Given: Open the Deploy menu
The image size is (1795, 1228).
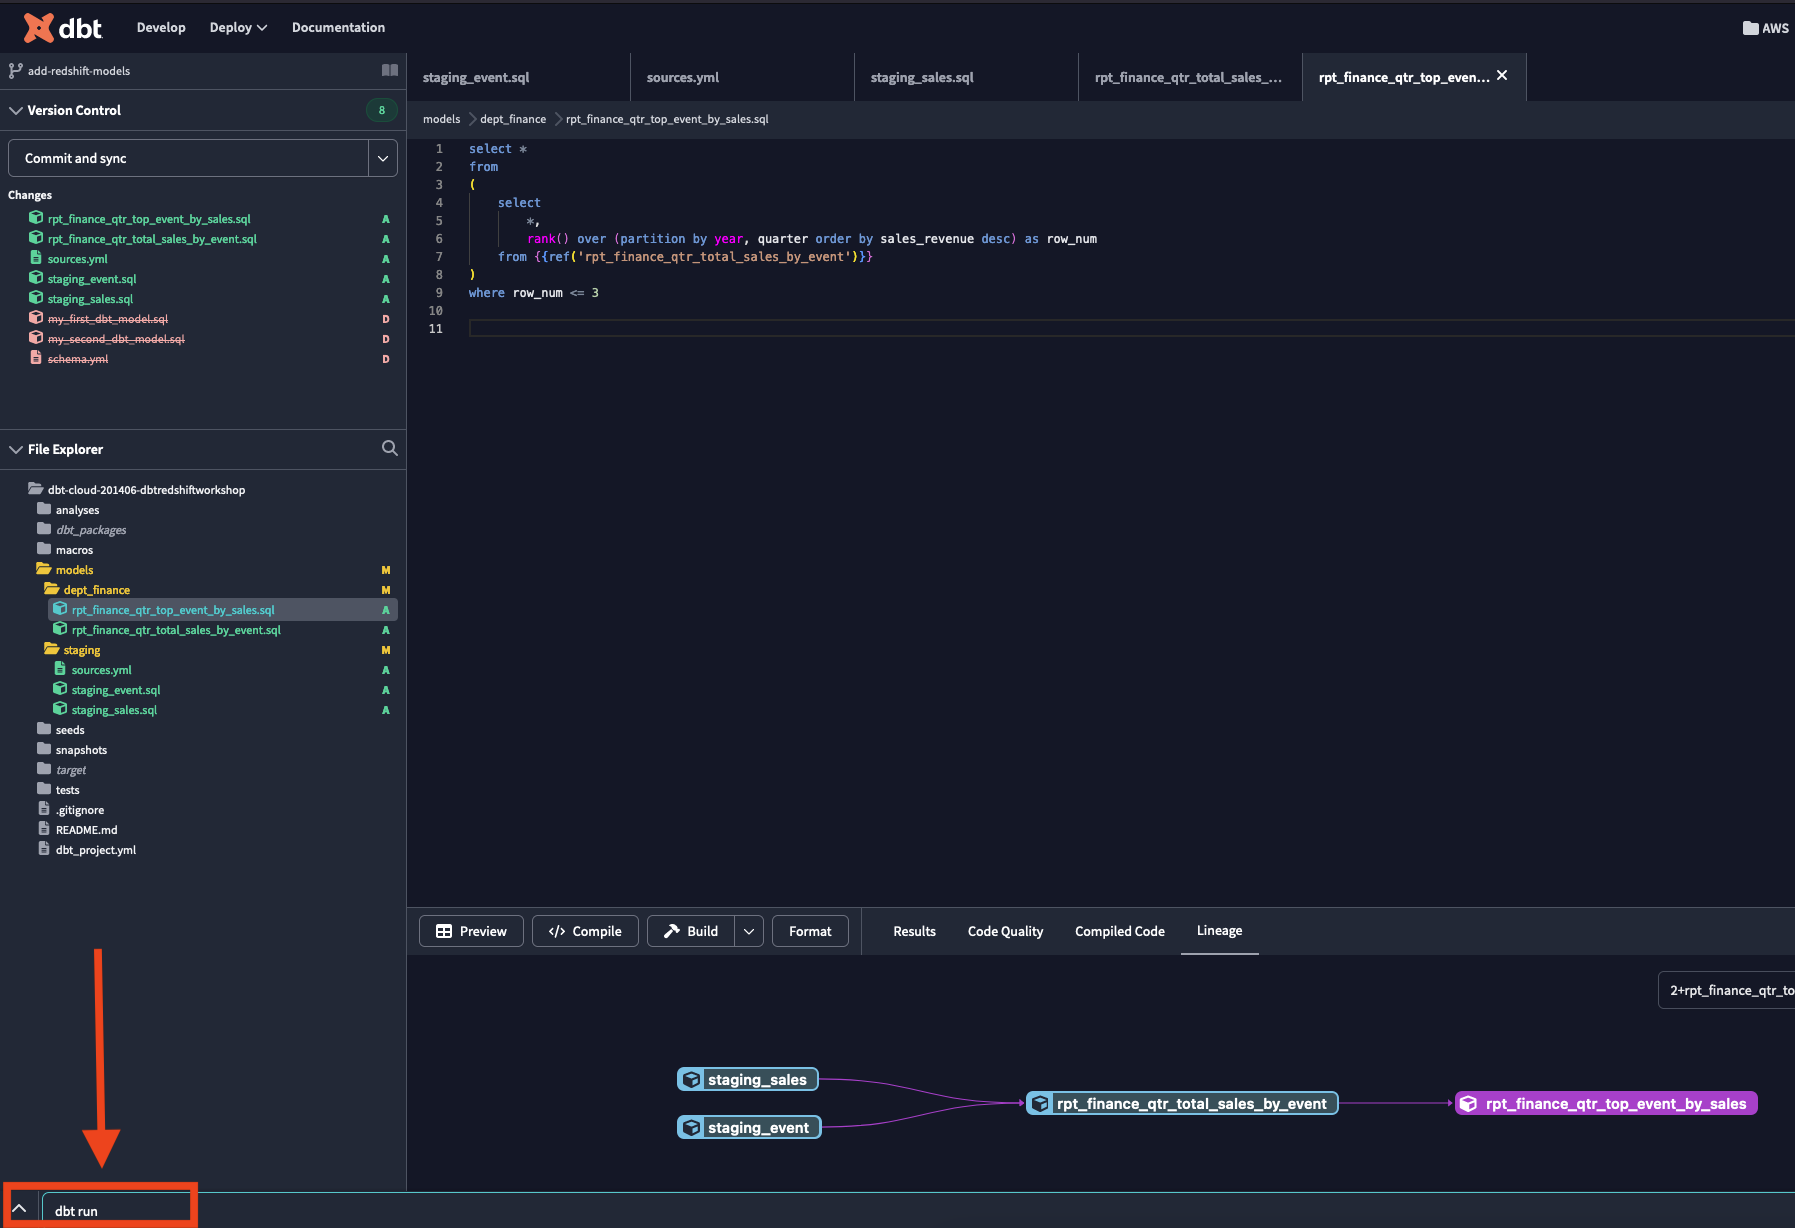Looking at the screenshot, I should 238,28.
